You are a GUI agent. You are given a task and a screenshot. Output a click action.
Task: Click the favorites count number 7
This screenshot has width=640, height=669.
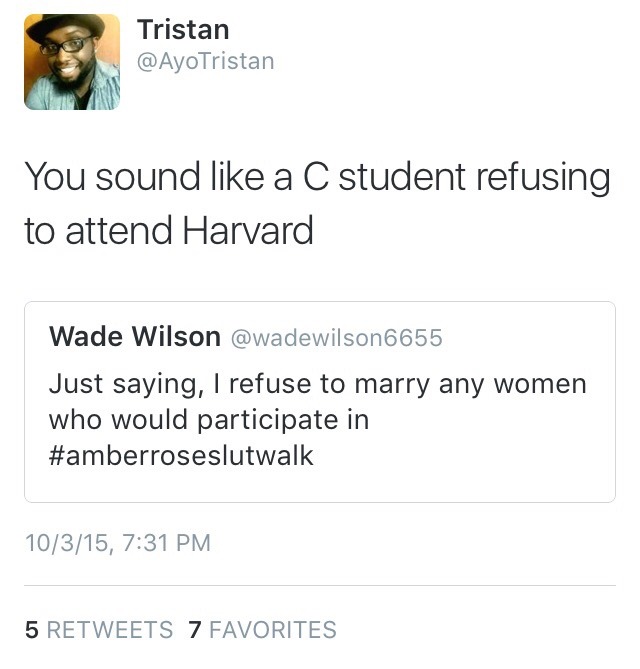[195, 630]
